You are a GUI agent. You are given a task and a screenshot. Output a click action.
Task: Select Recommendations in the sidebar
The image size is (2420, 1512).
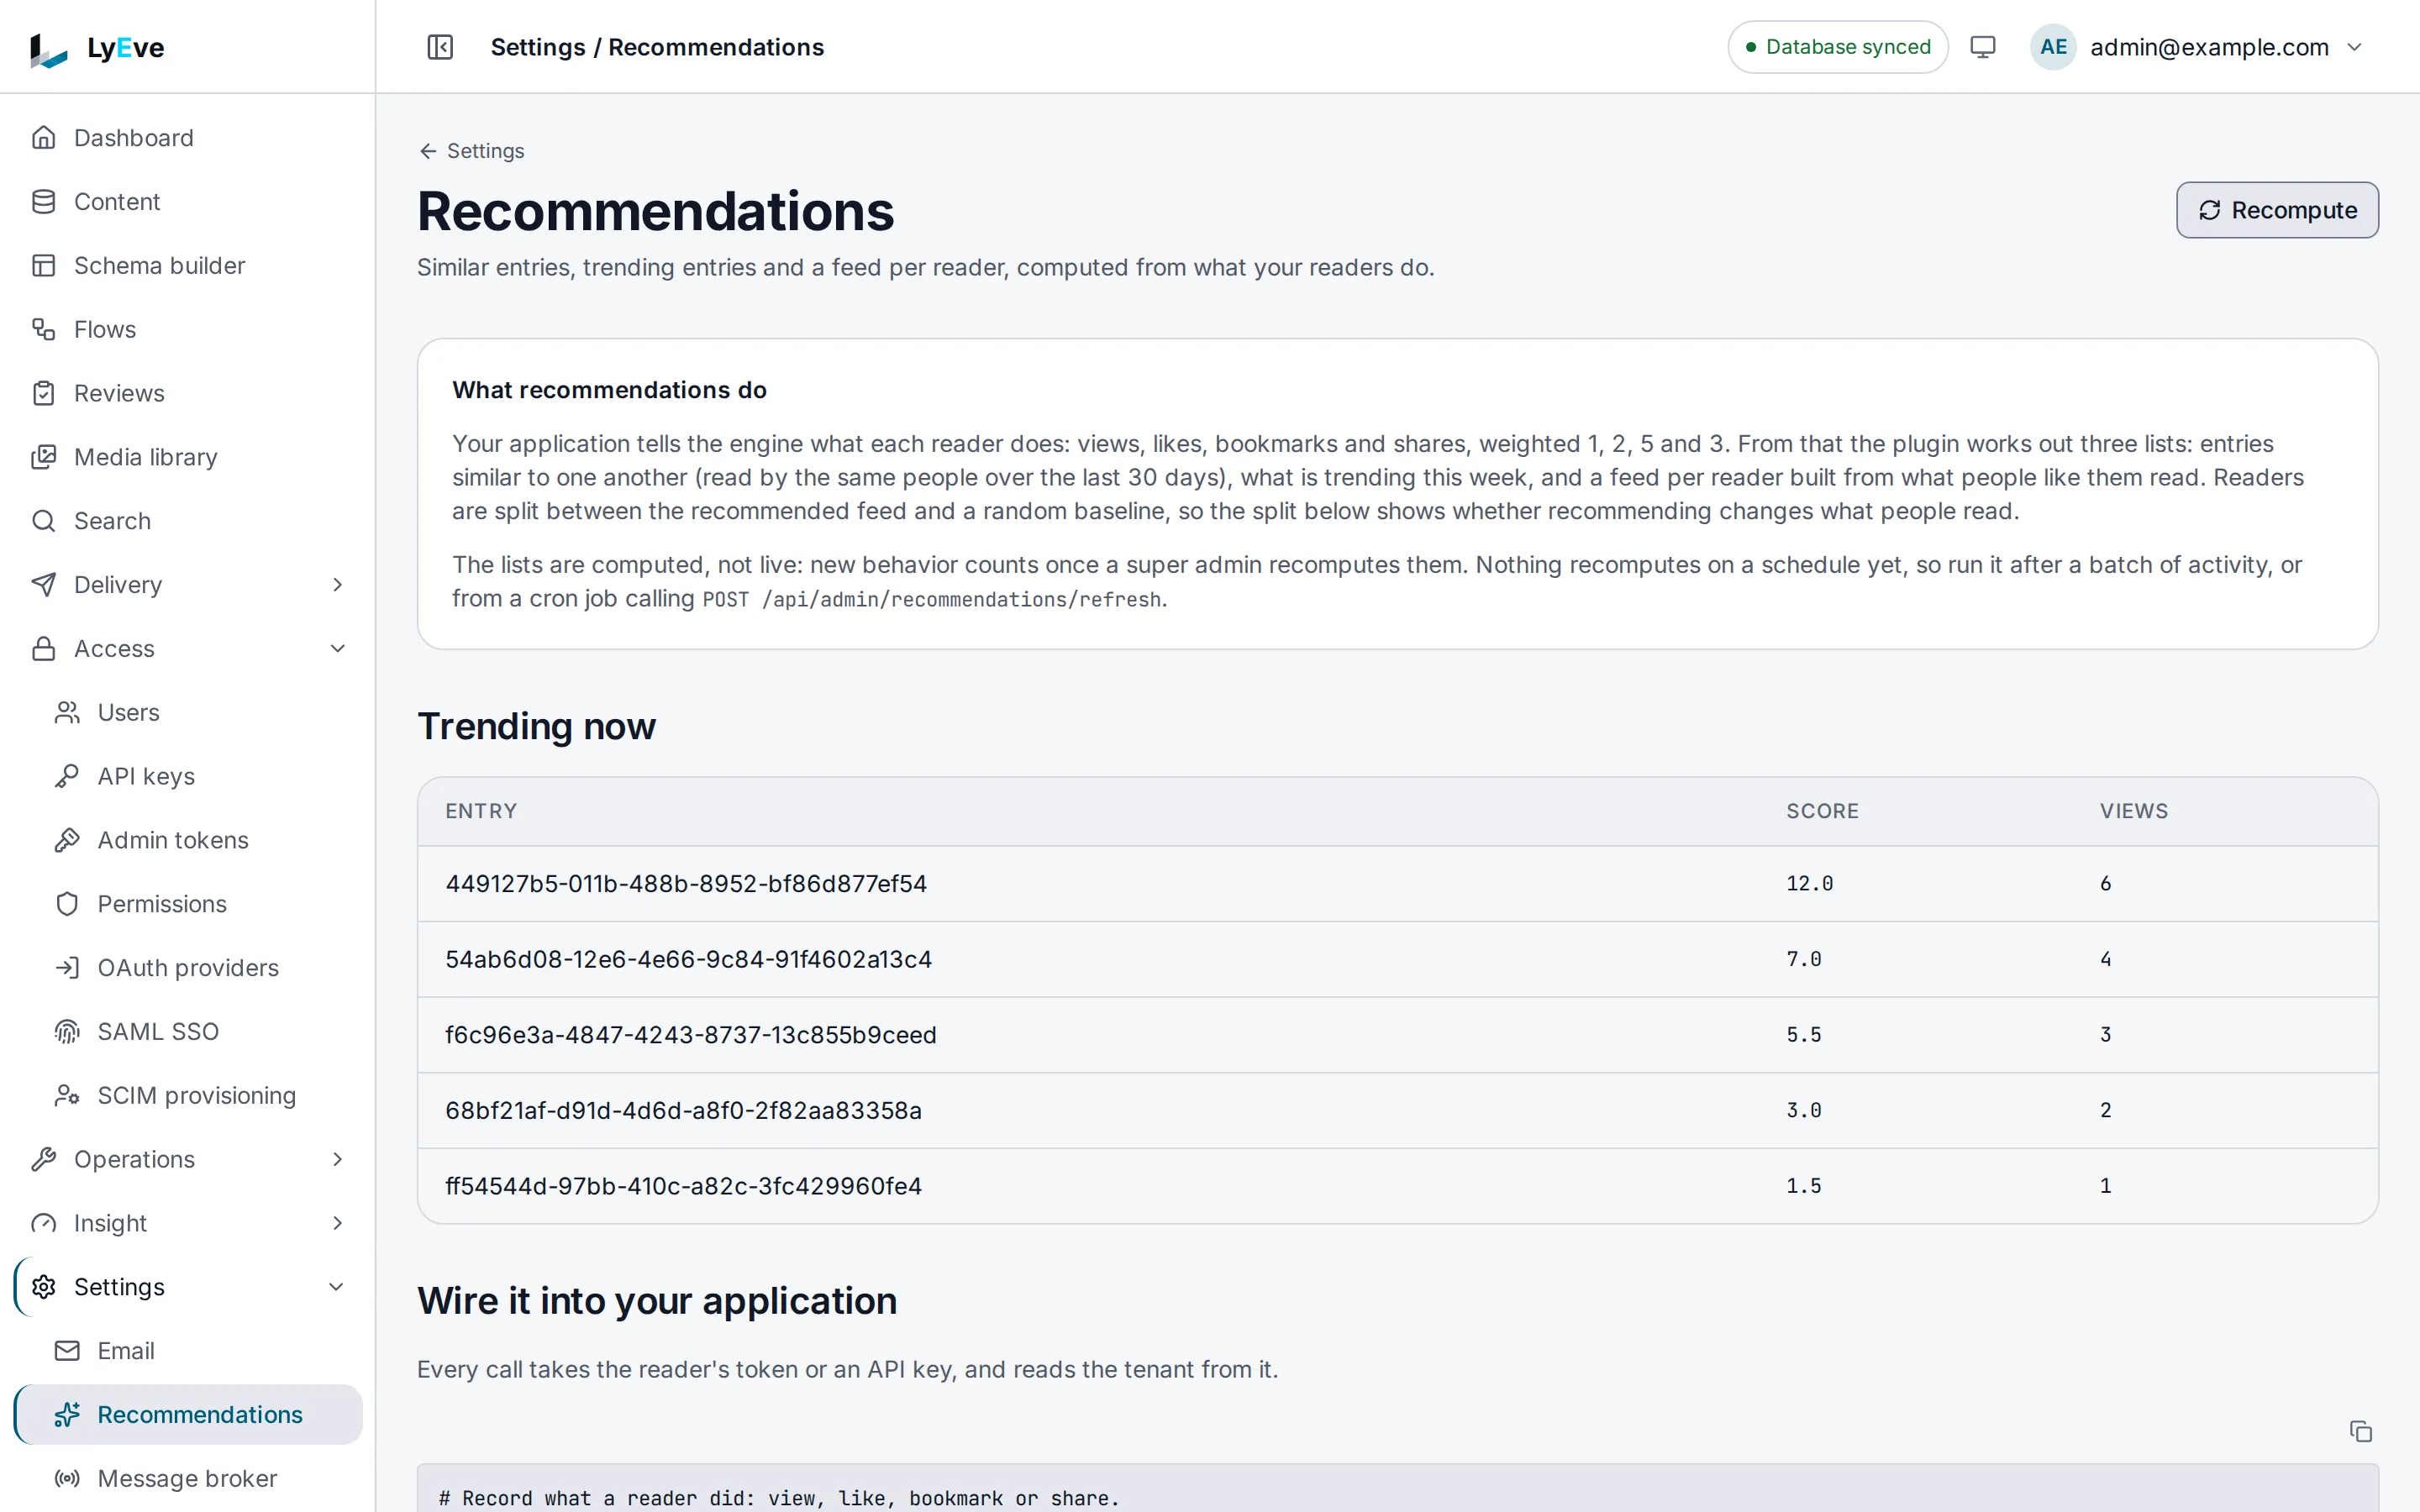point(190,1415)
